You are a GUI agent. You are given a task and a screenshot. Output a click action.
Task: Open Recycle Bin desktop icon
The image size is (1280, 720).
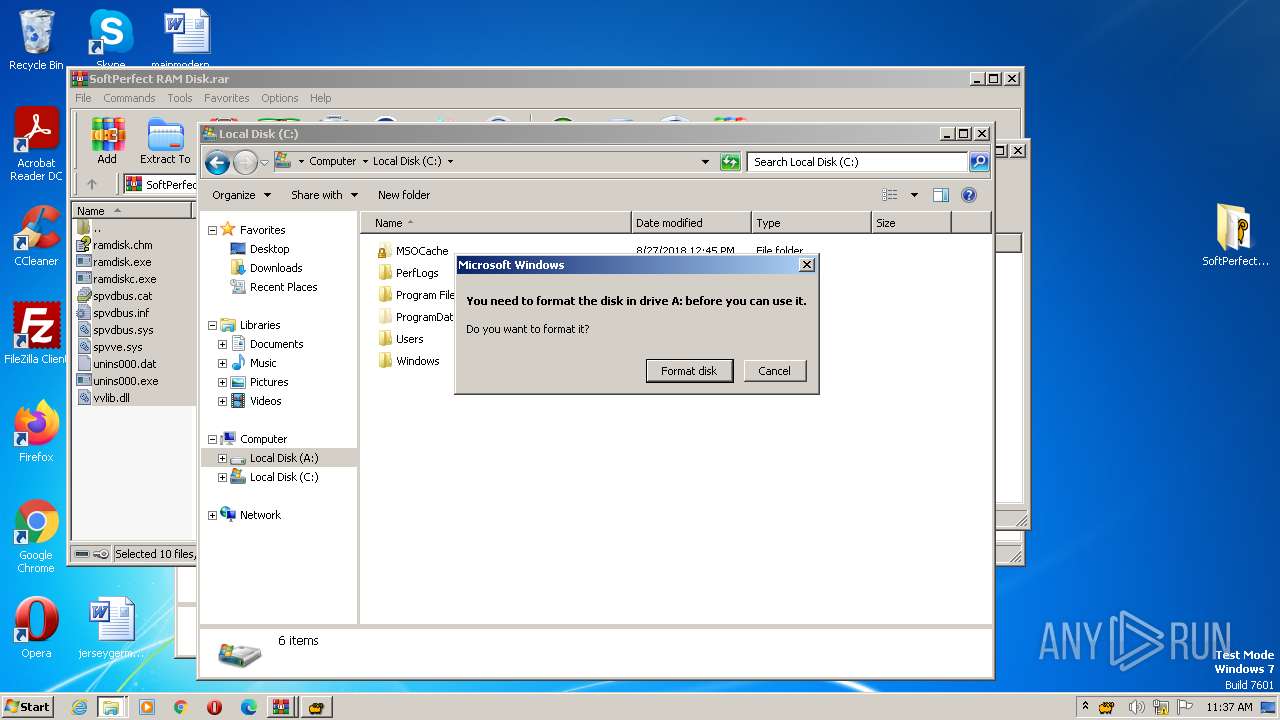36,40
